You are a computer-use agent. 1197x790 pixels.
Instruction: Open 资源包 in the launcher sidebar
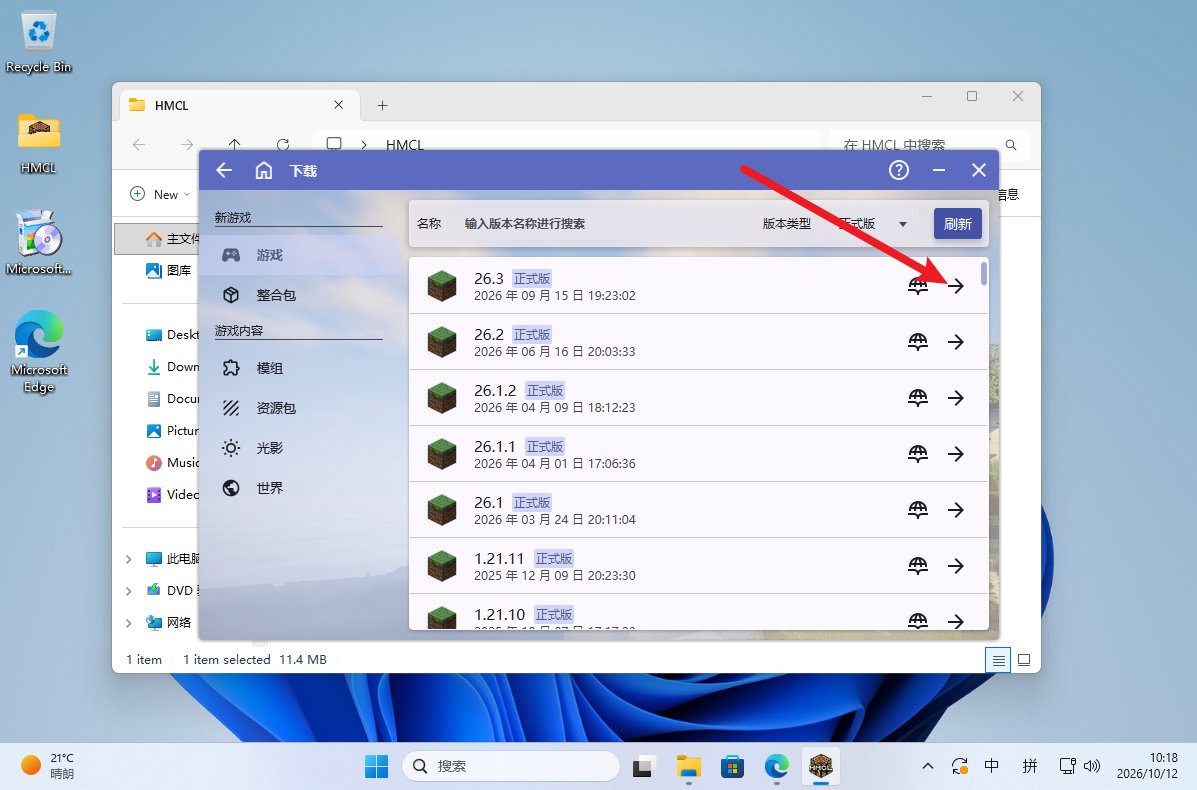[299, 408]
